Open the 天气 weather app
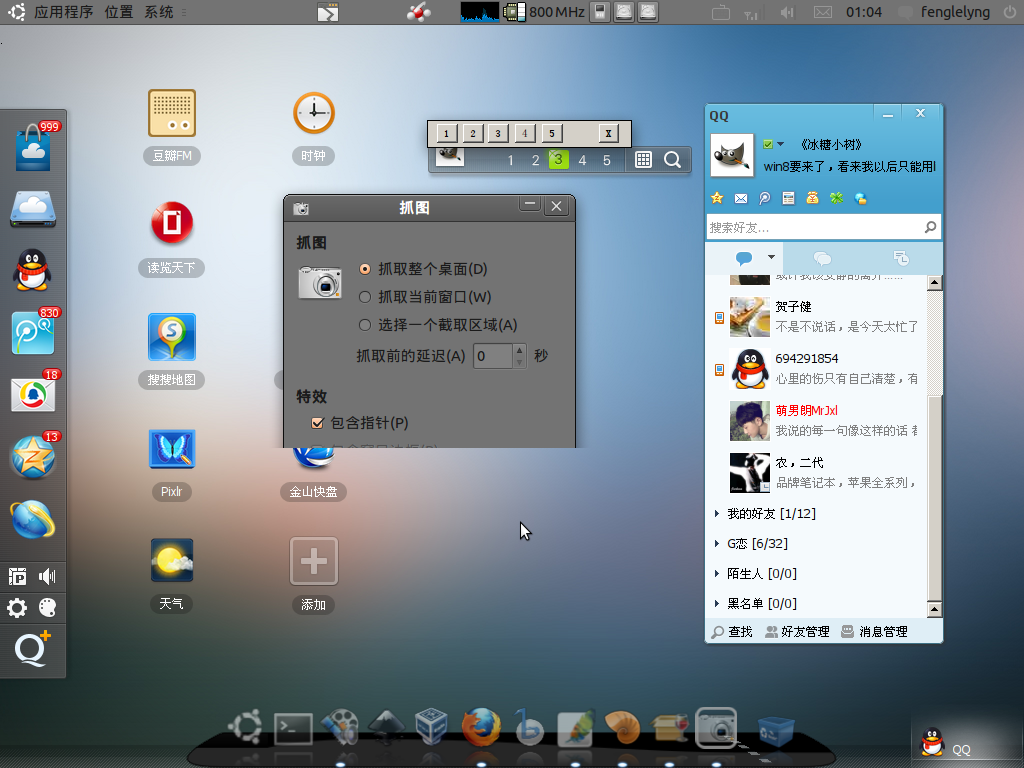The width and height of the screenshot is (1024, 768). click(172, 560)
